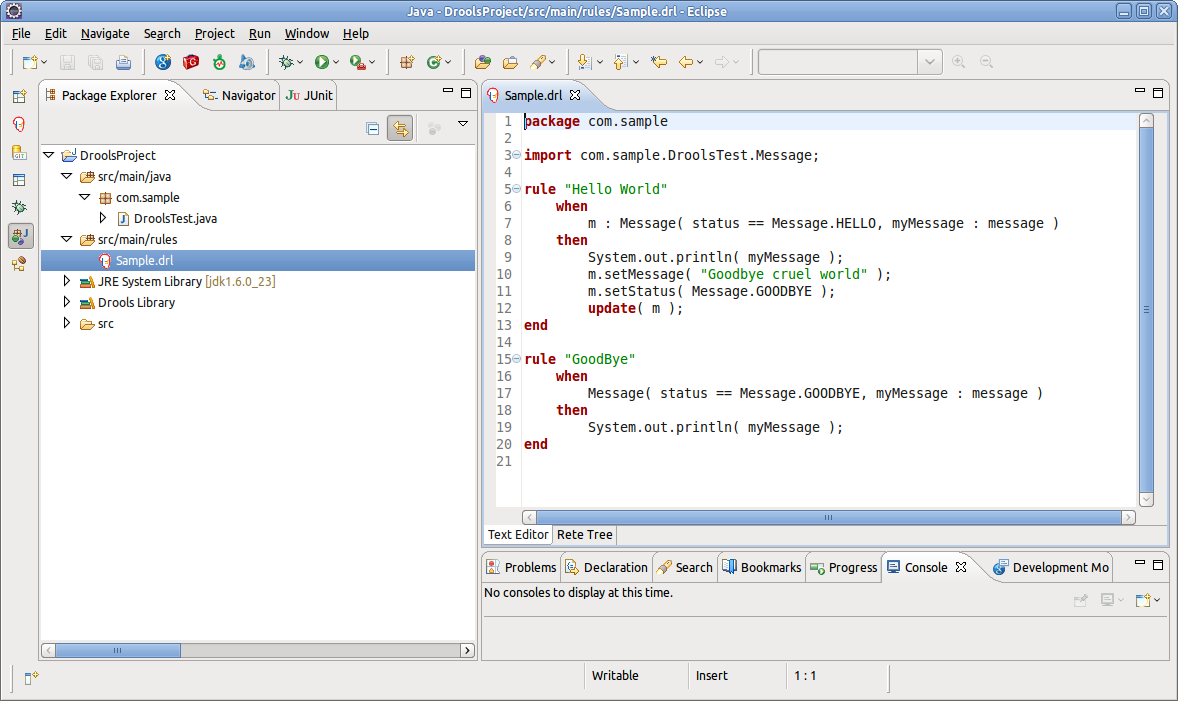Click the Print icon in the toolbar
The image size is (1178, 701).
pos(123,62)
